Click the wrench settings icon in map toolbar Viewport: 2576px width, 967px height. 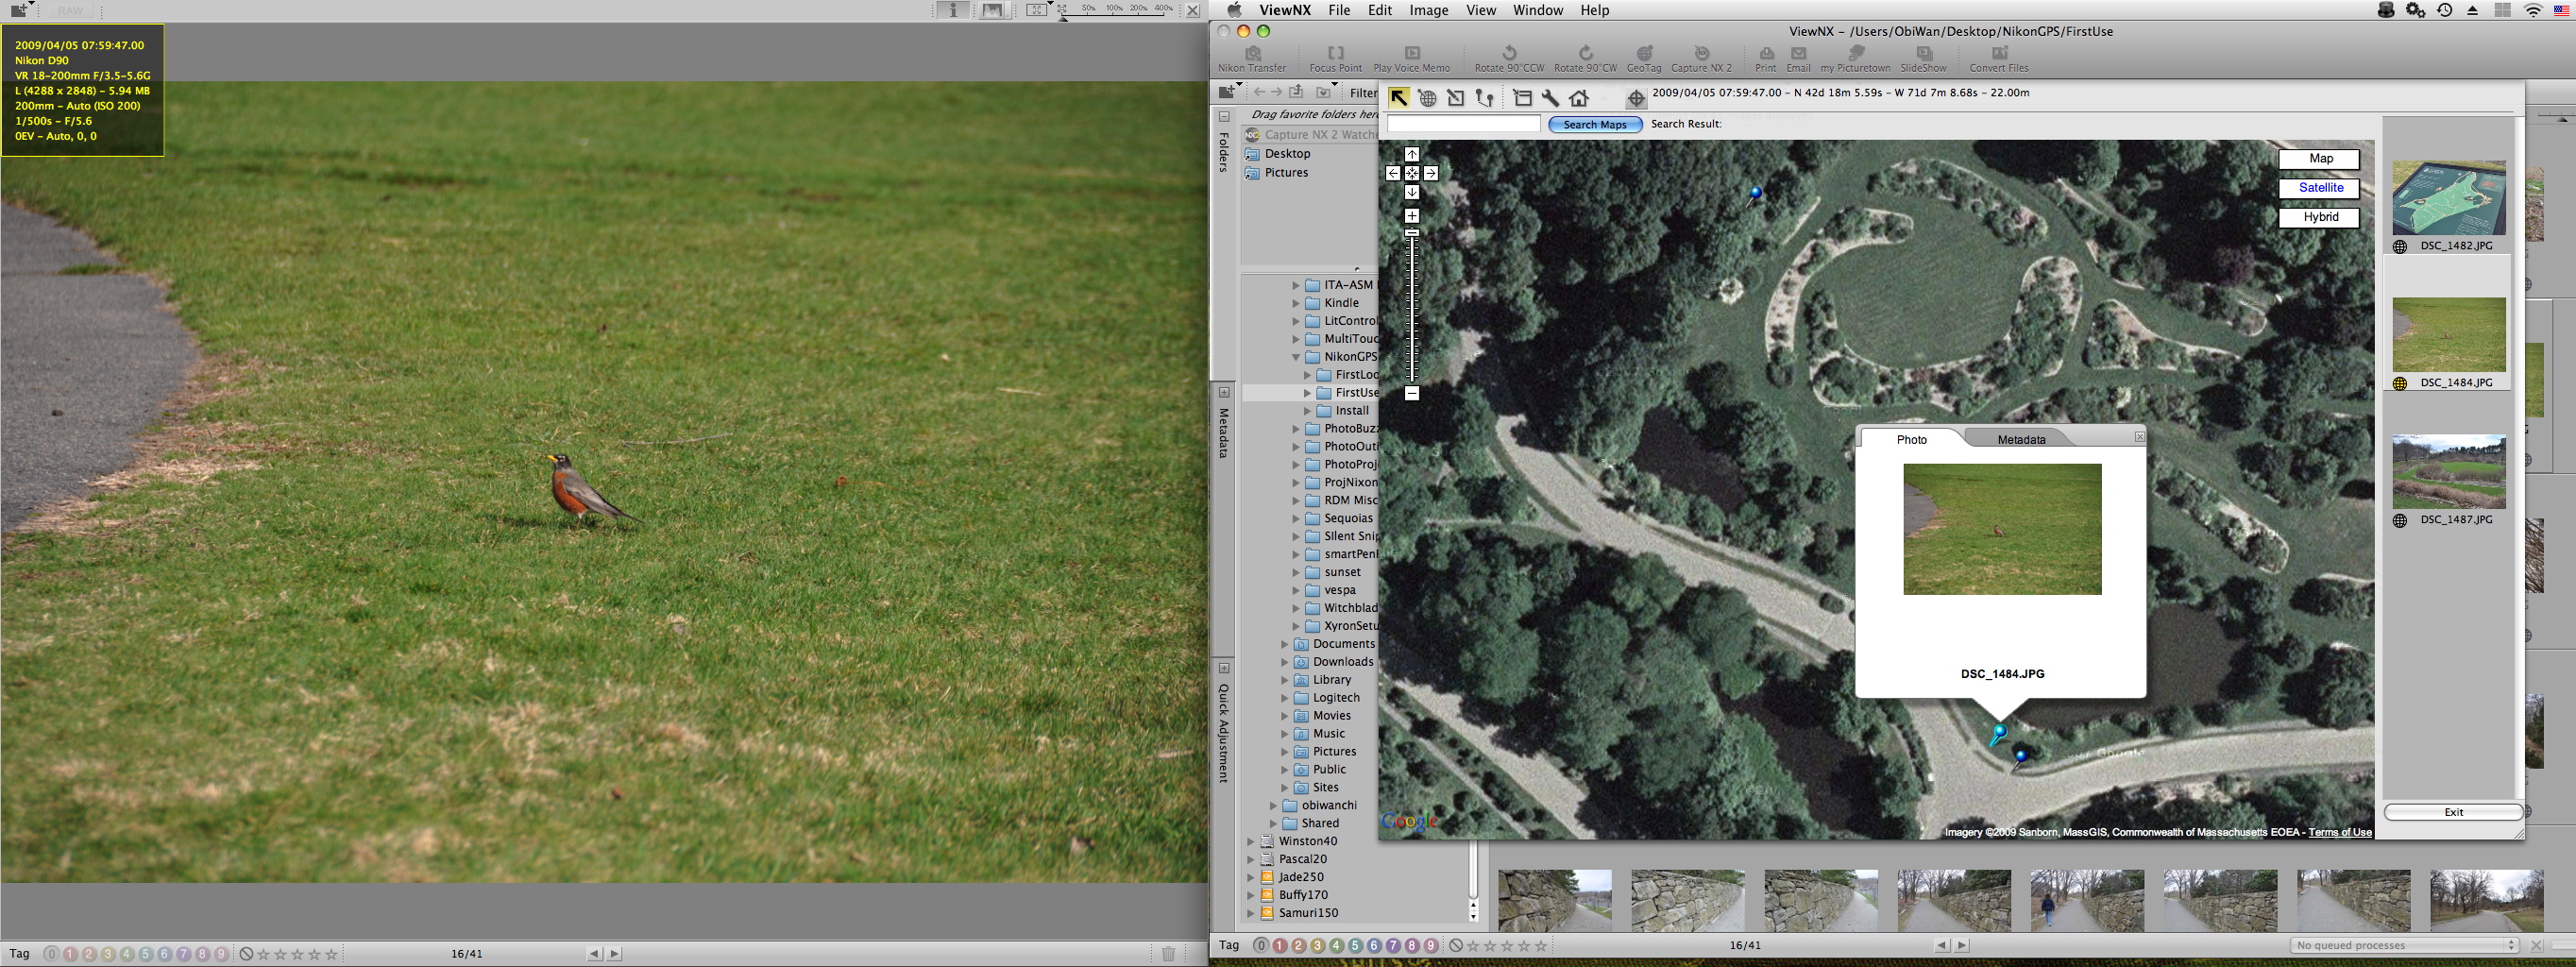click(1550, 98)
